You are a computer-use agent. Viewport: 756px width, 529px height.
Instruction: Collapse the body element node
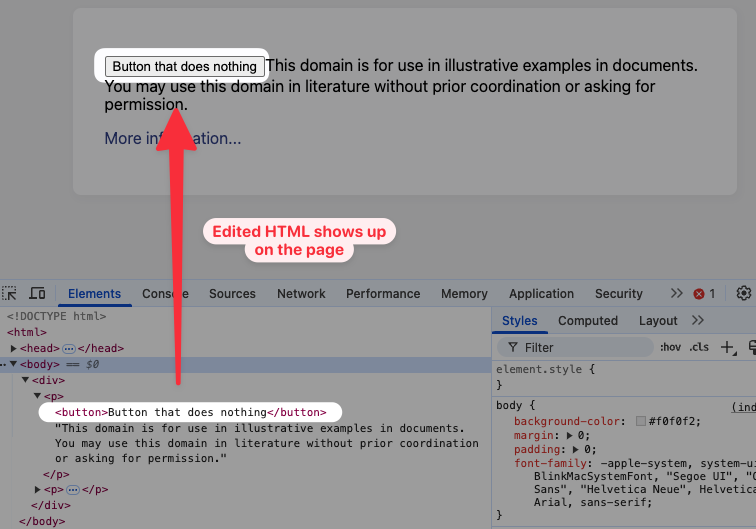coord(14,364)
